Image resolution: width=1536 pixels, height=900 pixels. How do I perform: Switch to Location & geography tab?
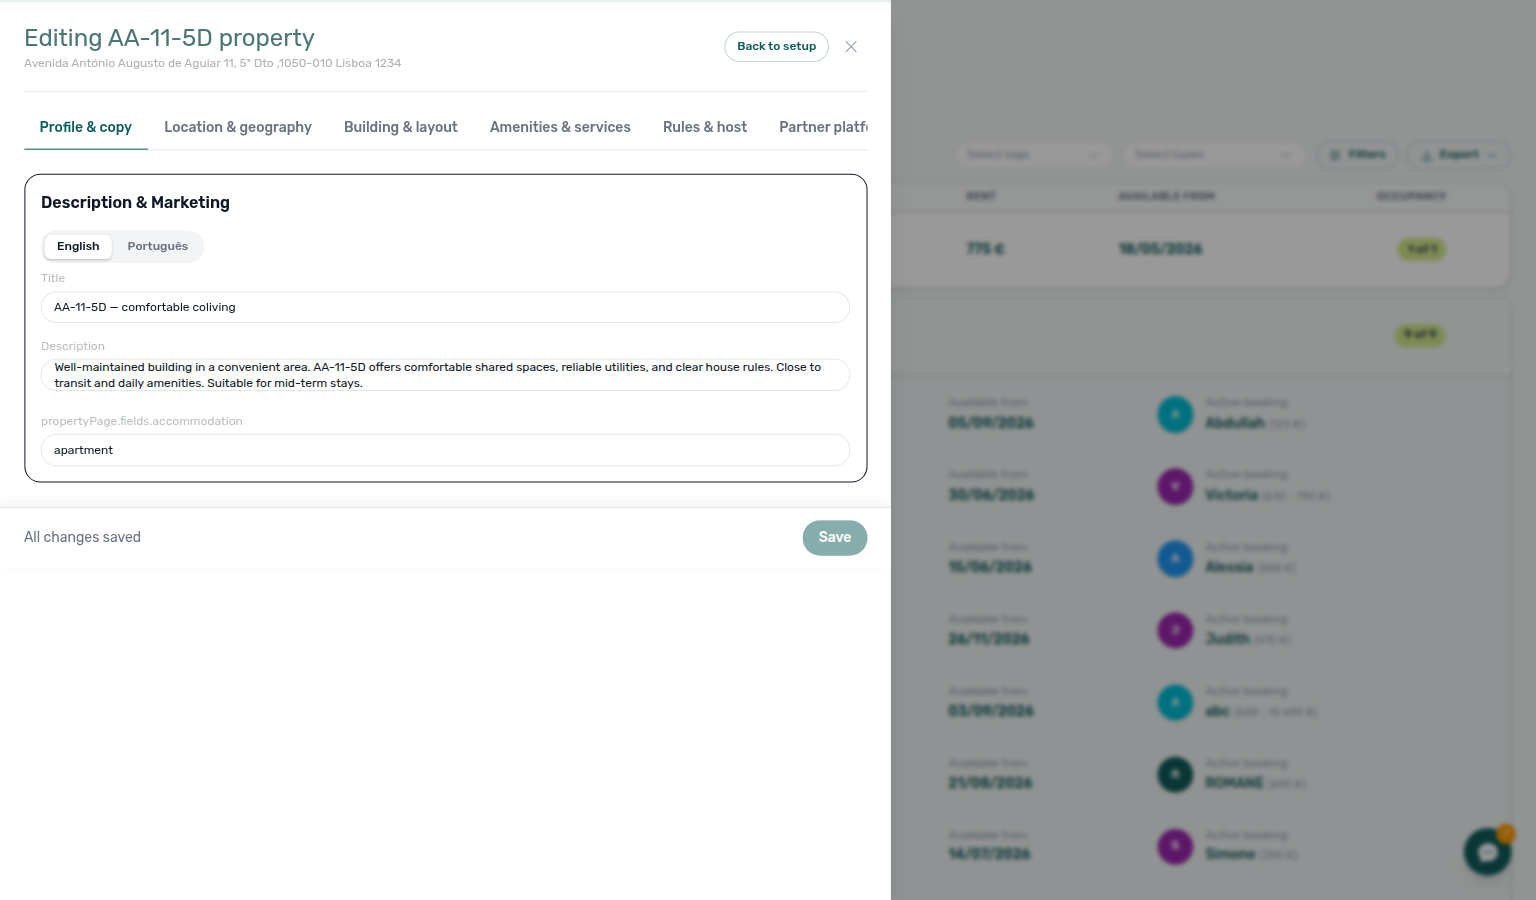(x=238, y=127)
